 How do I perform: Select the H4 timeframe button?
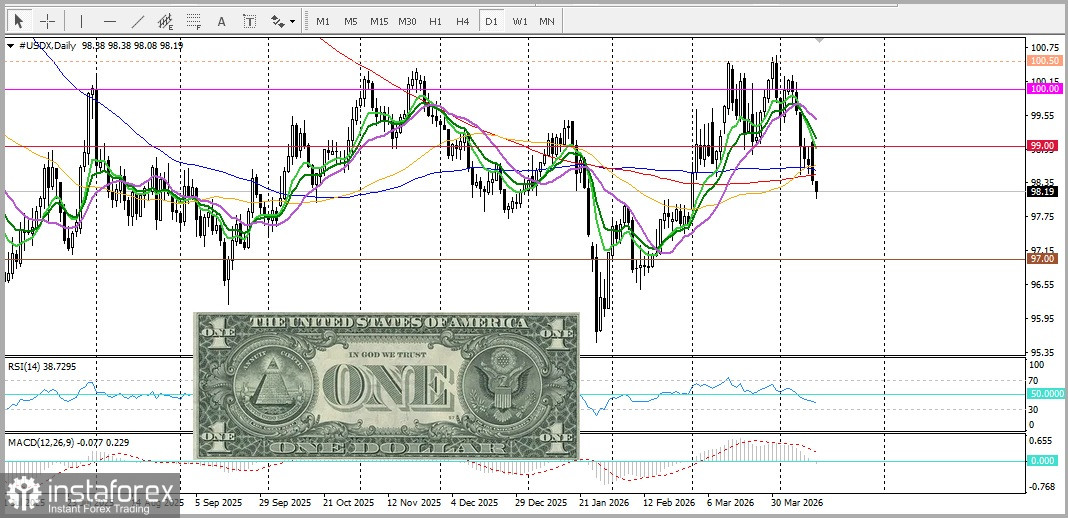pyautogui.click(x=462, y=21)
